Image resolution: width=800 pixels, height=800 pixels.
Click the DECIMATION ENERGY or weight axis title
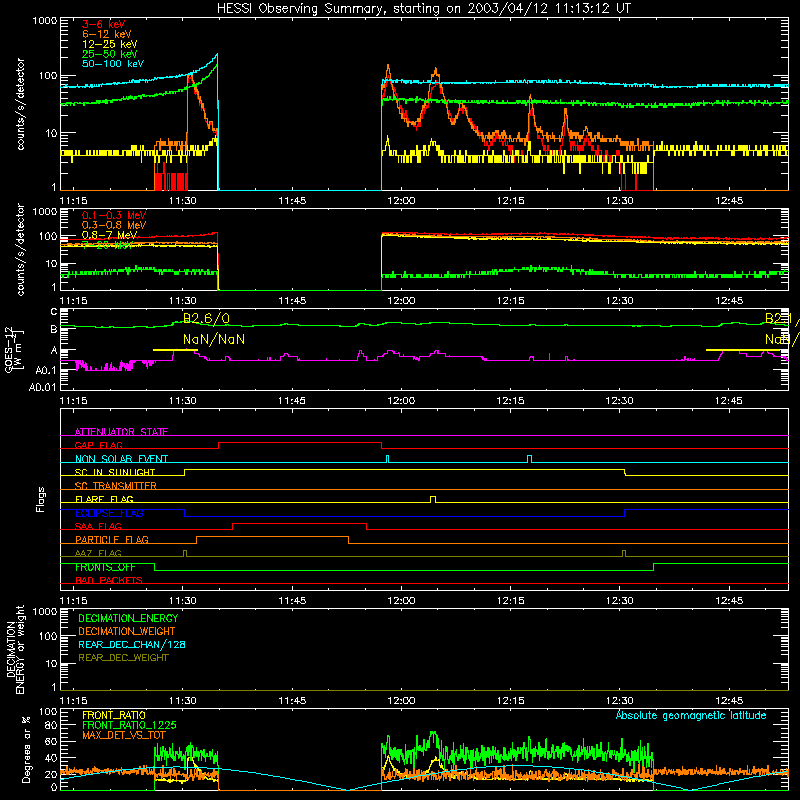pyautogui.click(x=14, y=649)
